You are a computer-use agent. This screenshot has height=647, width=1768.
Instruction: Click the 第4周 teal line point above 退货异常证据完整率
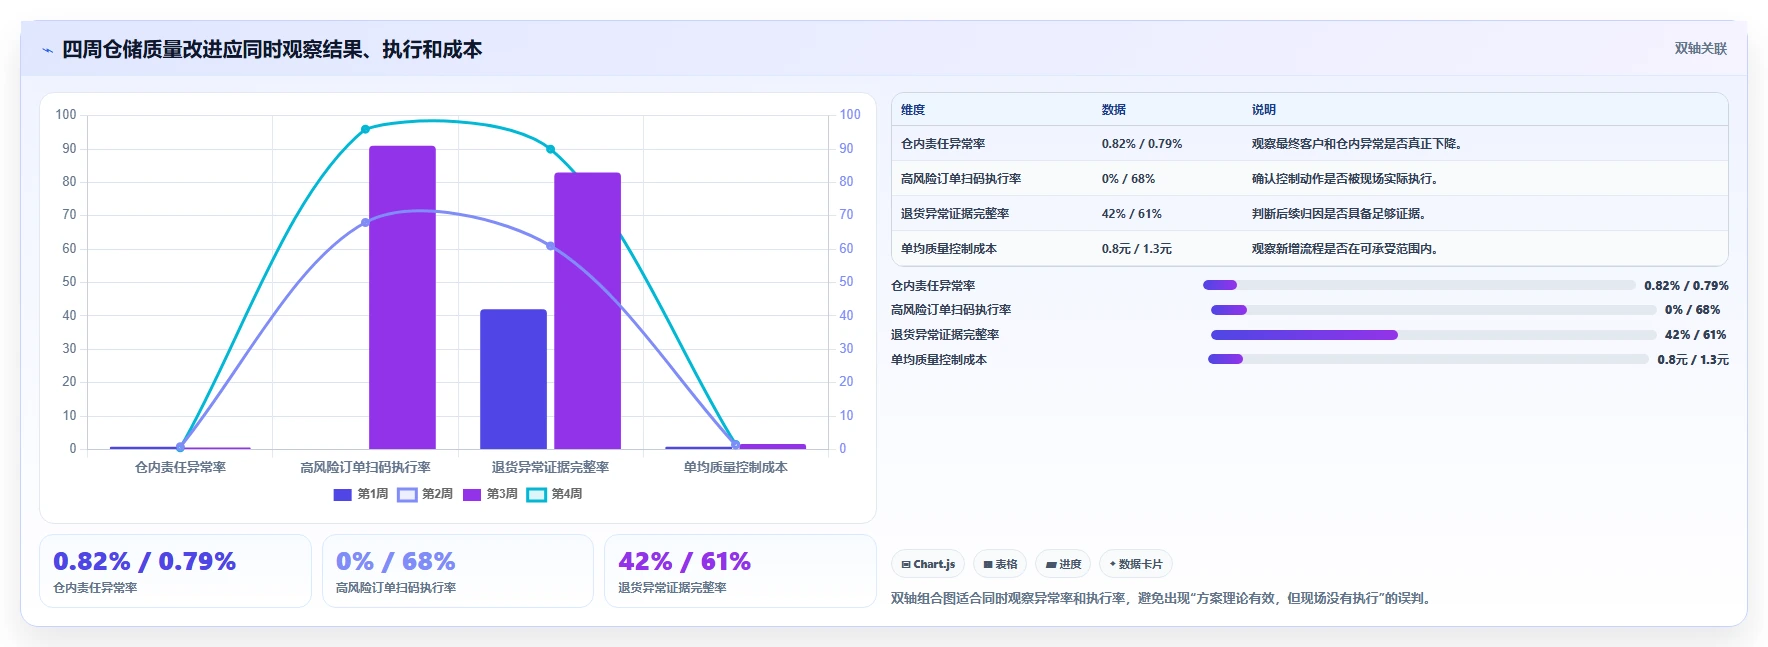[550, 149]
